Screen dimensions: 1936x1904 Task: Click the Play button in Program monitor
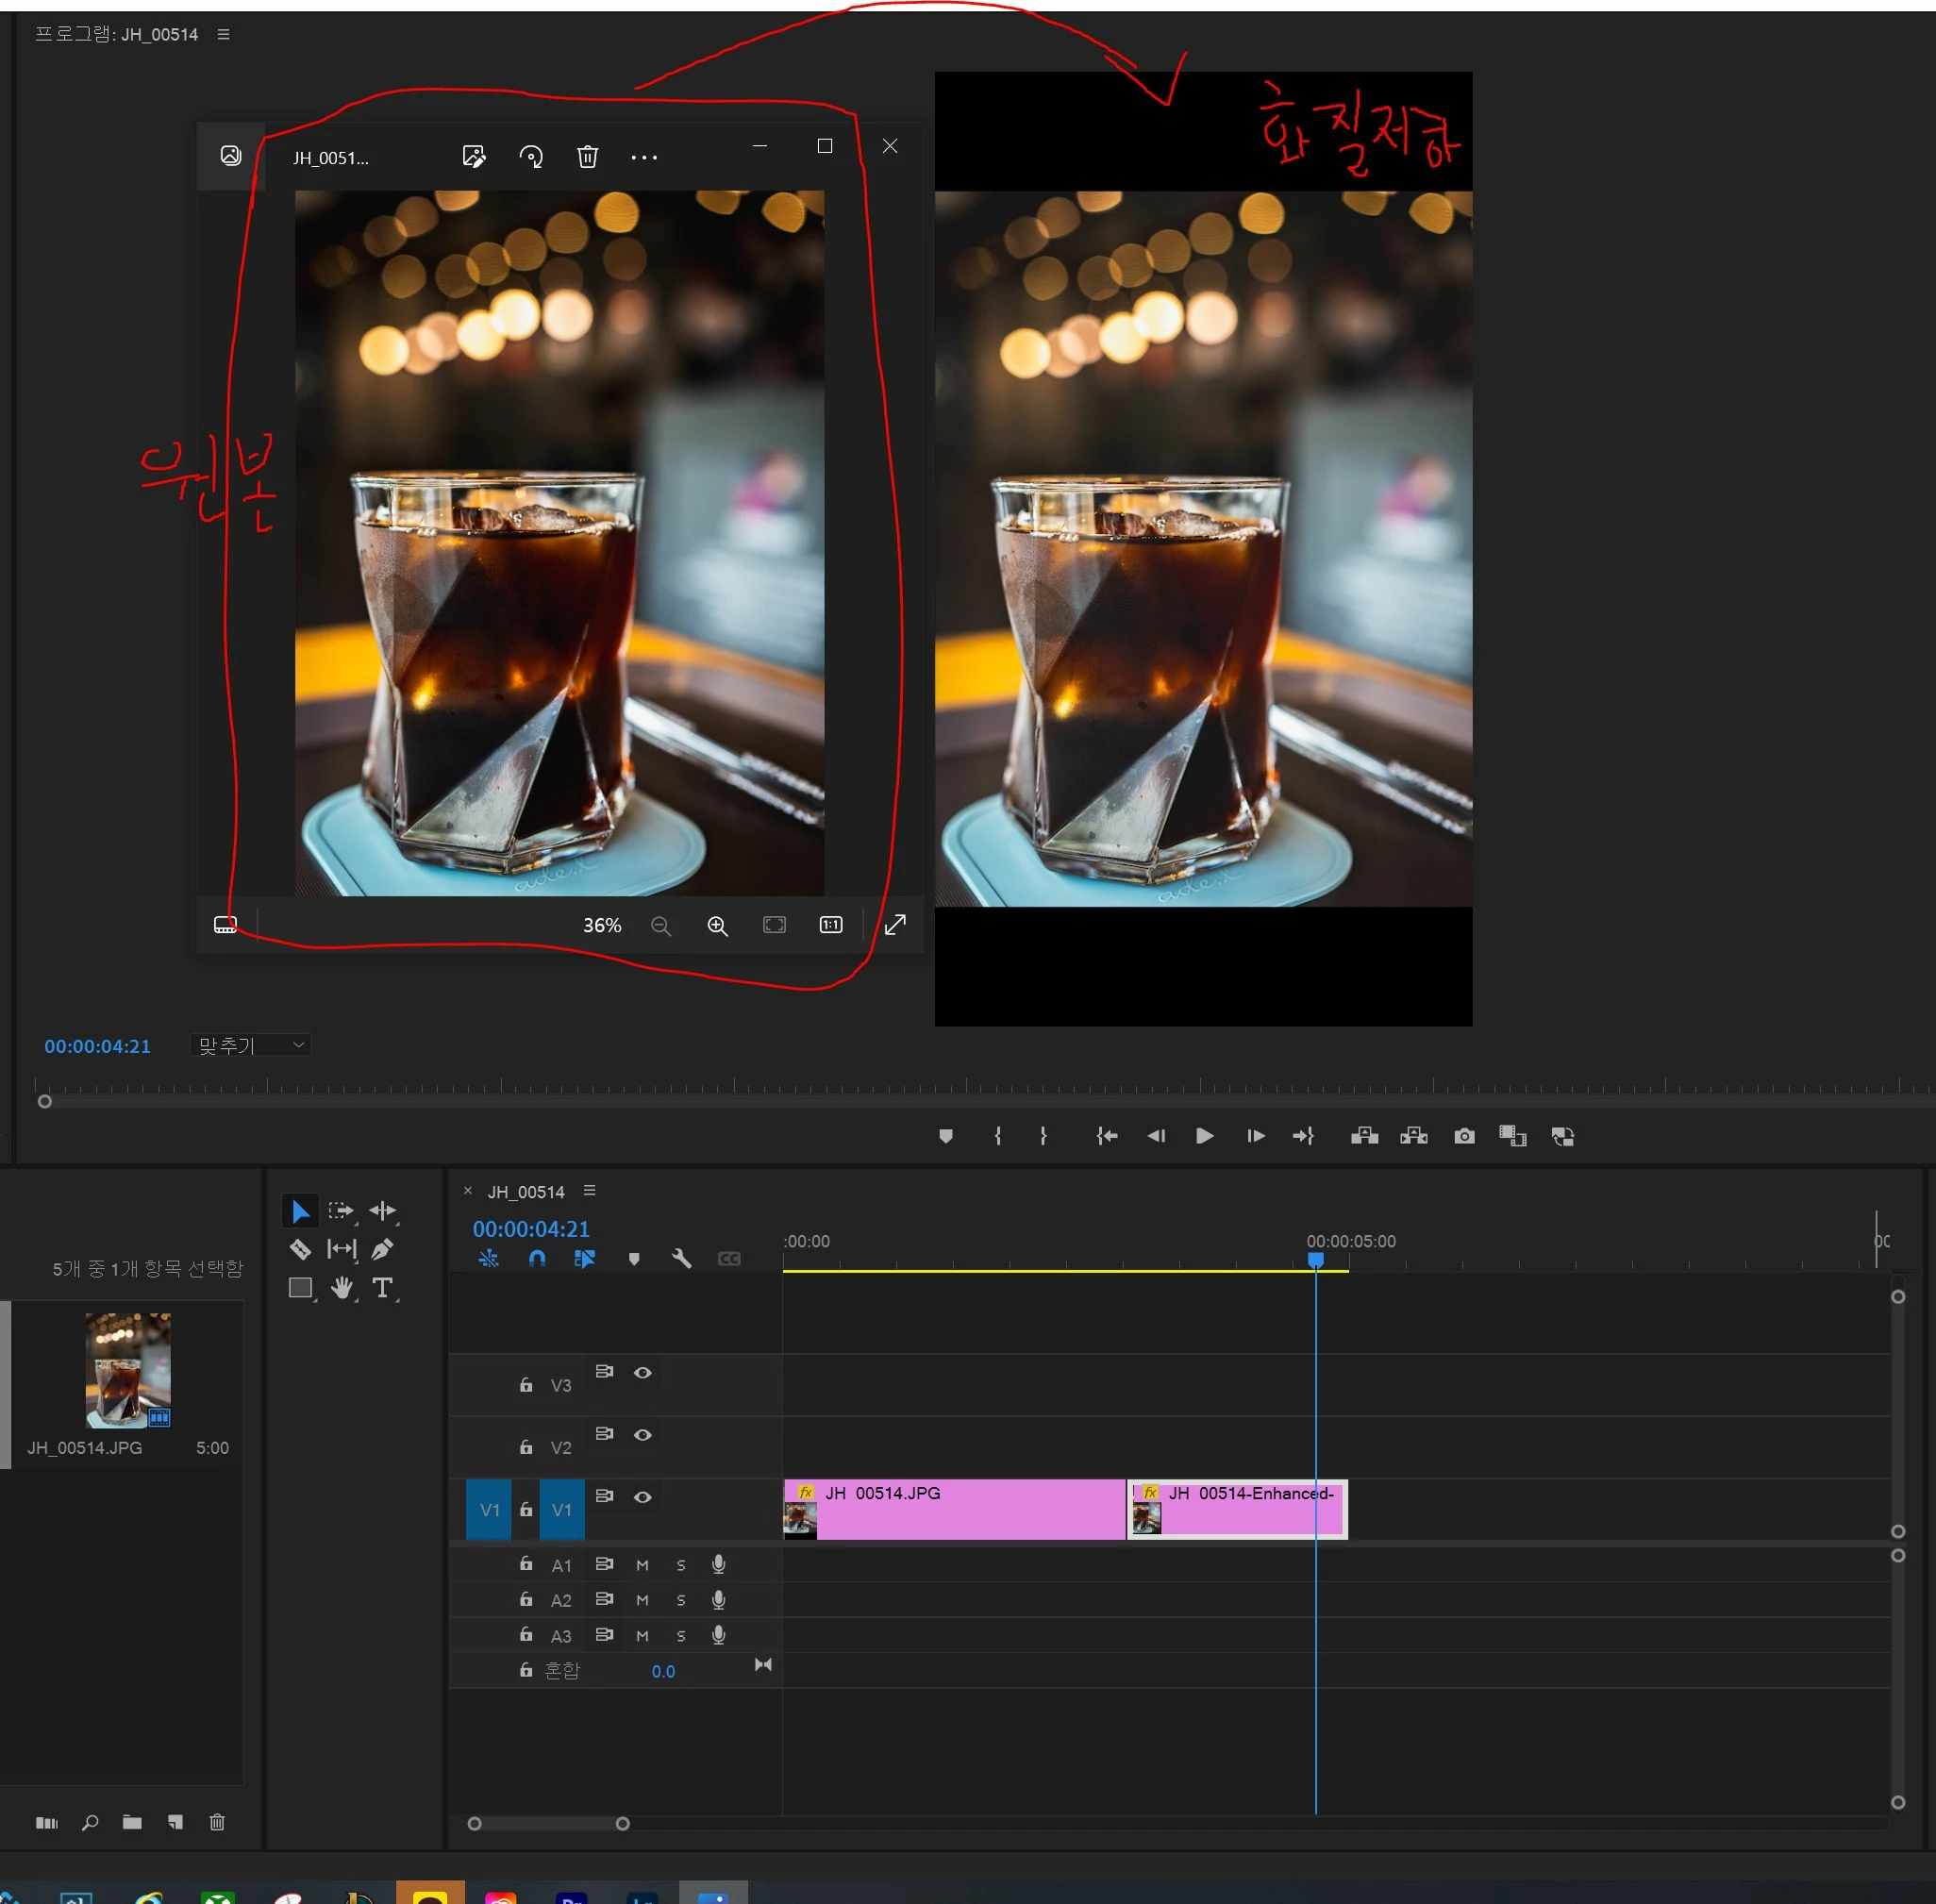(x=1204, y=1136)
